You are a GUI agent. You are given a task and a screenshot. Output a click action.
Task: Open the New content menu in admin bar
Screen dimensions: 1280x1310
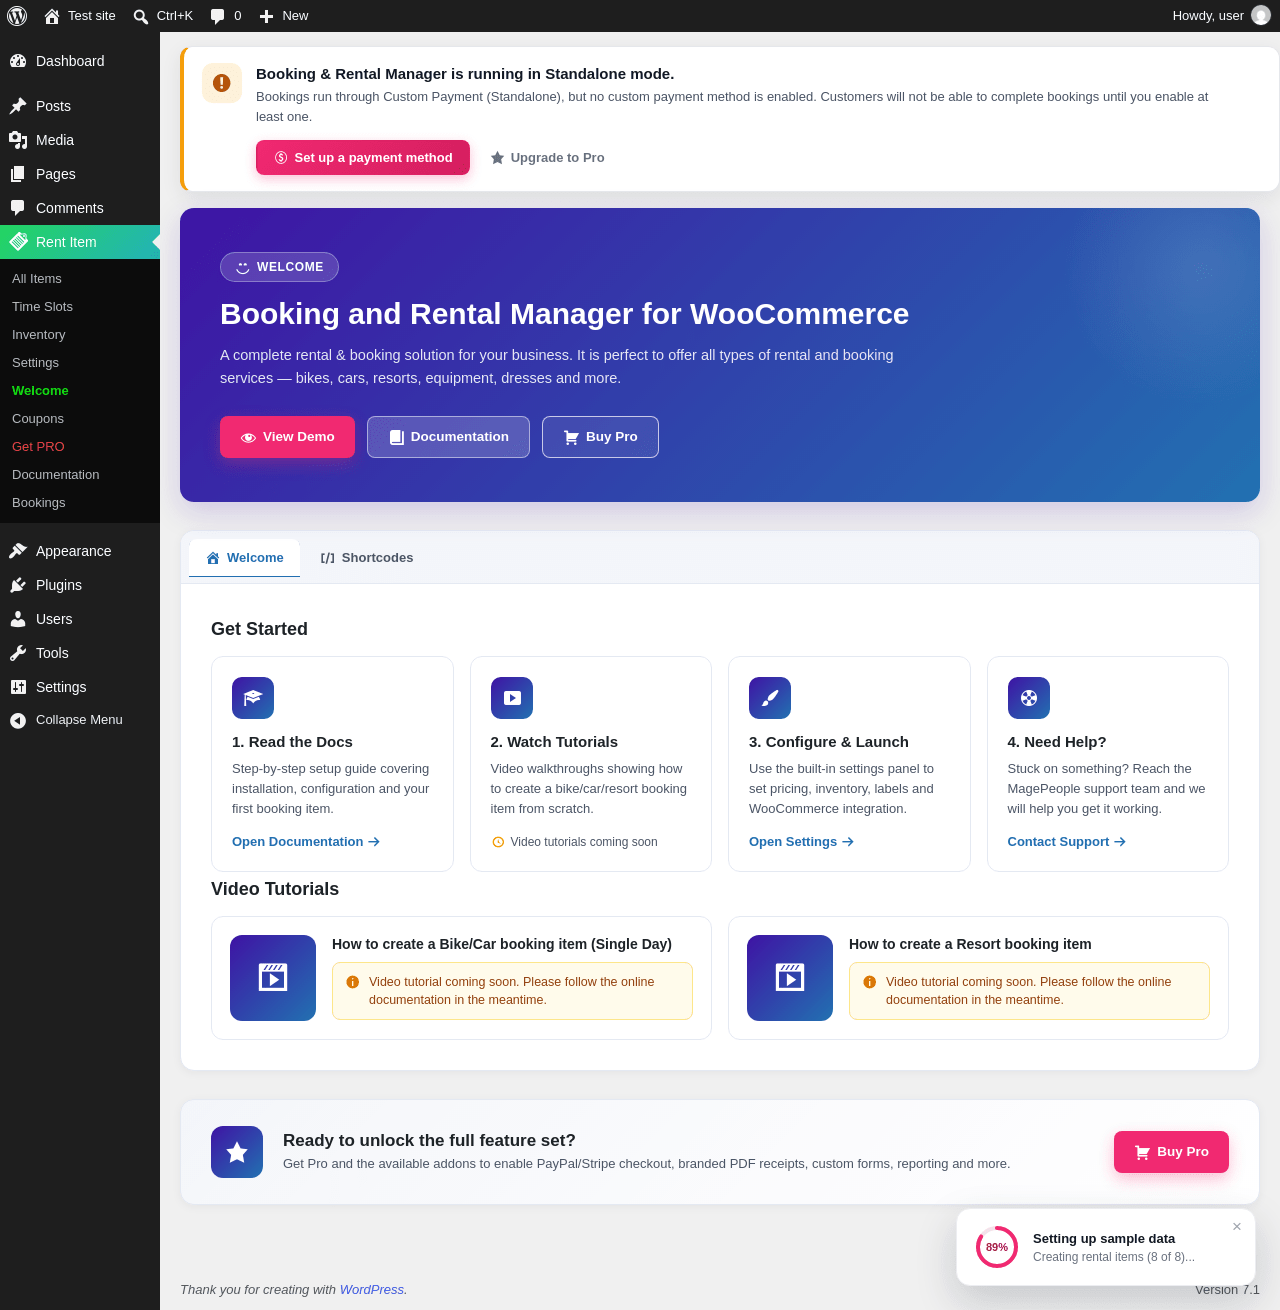pos(284,16)
